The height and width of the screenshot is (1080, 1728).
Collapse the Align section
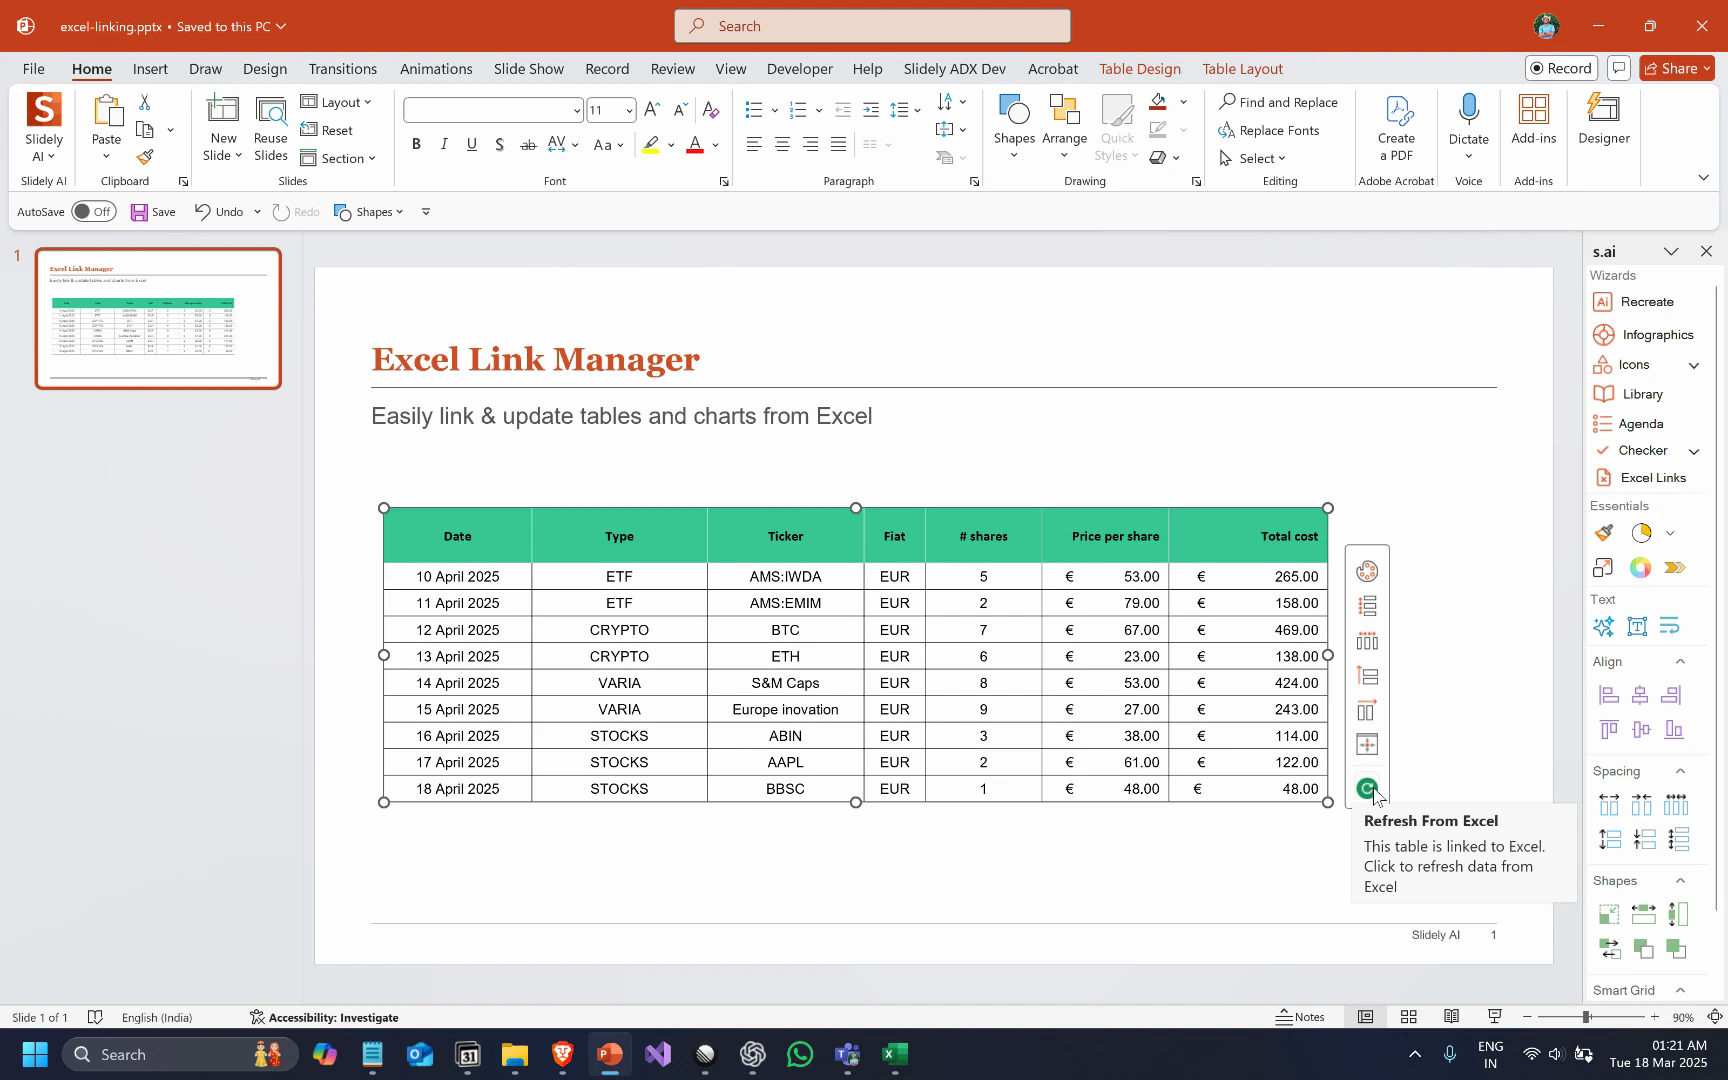(x=1681, y=661)
